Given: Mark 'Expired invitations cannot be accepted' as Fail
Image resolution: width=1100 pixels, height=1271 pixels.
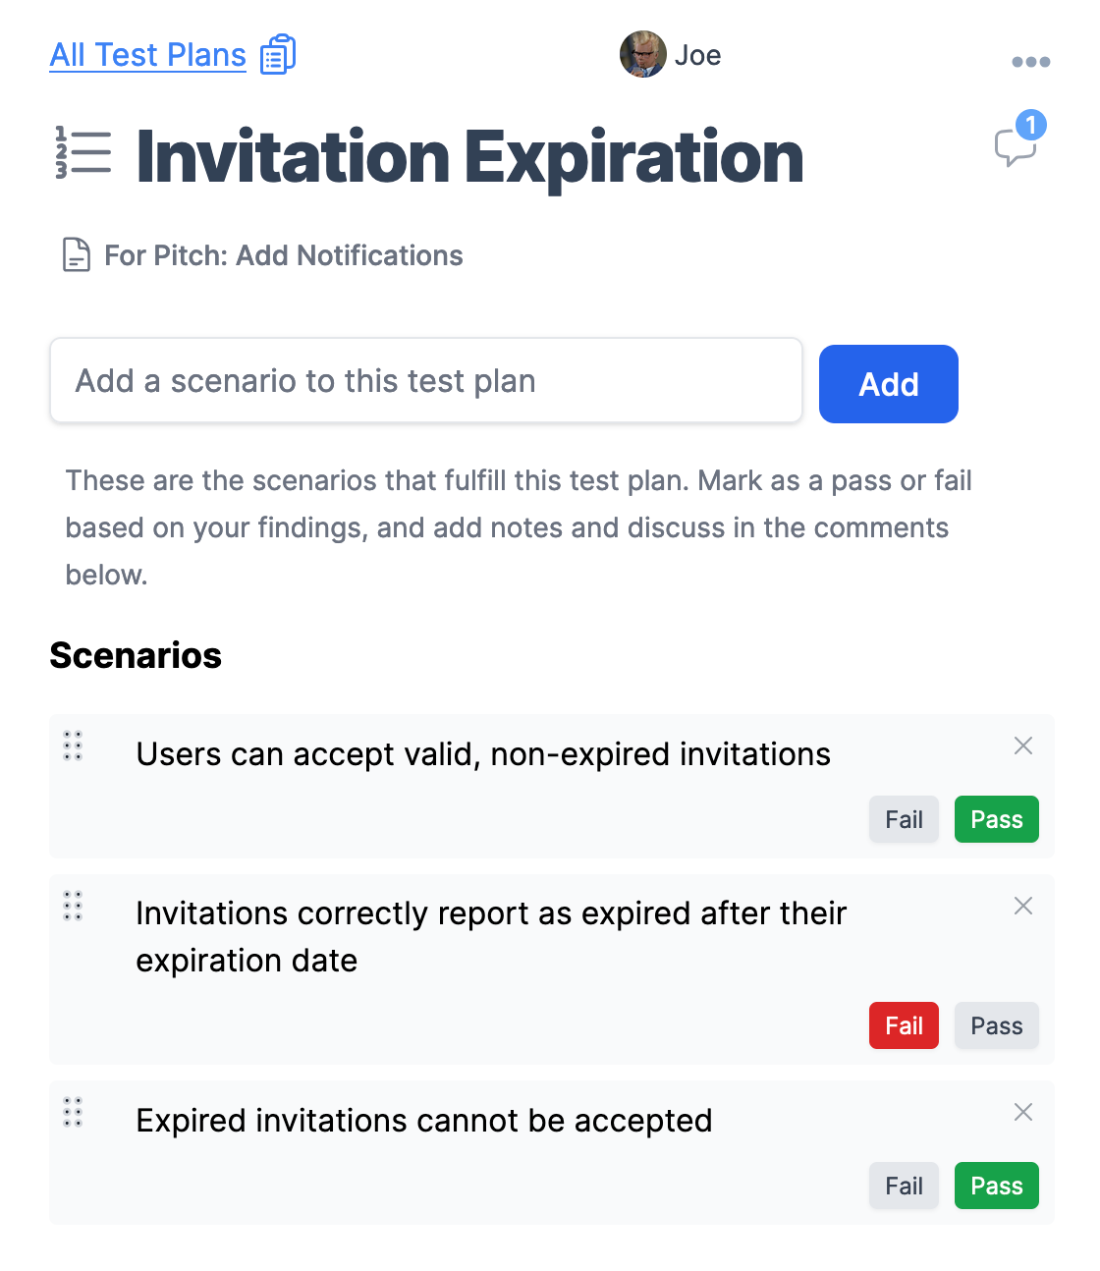Looking at the screenshot, I should [x=904, y=1185].
